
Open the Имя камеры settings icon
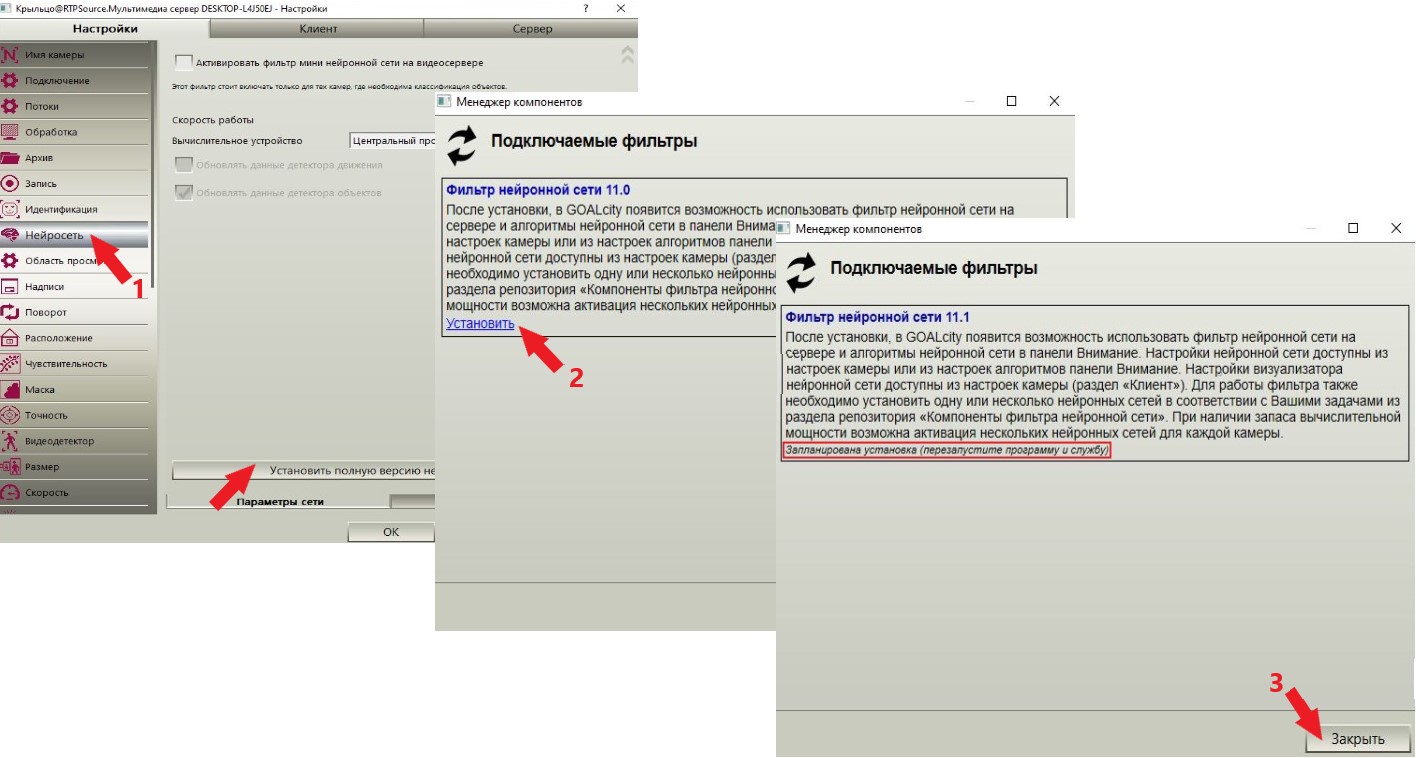[10, 54]
